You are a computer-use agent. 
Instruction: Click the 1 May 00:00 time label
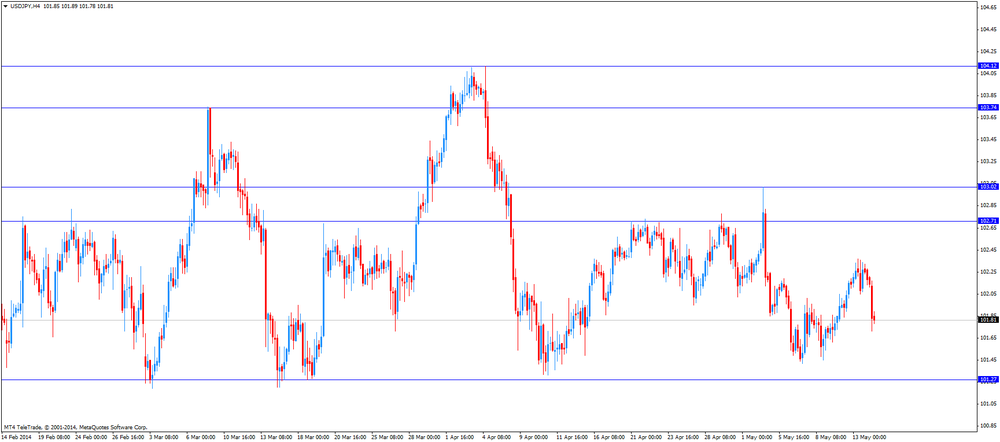(x=758, y=438)
